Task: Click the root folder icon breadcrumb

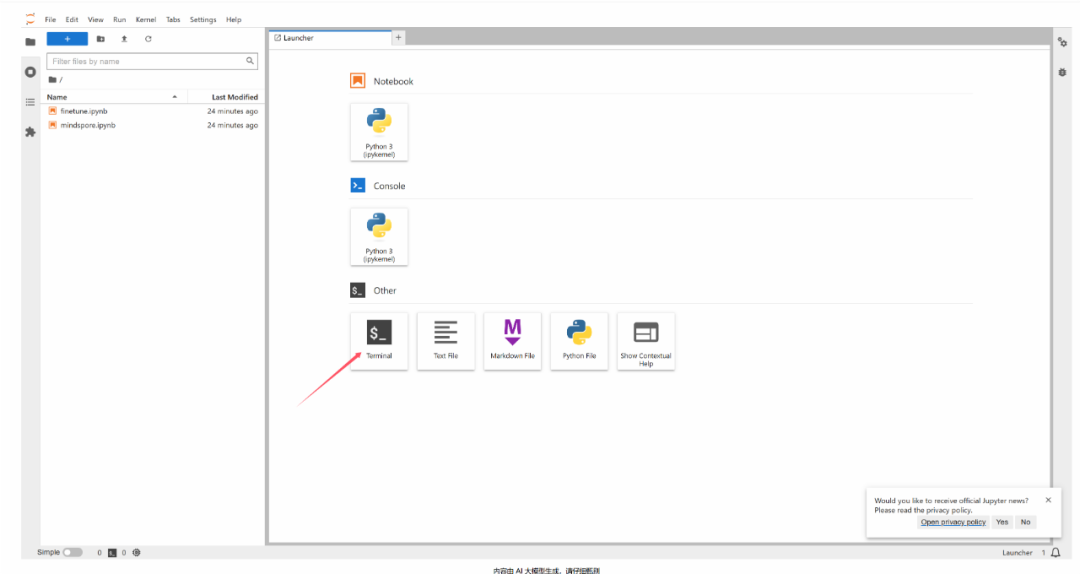Action: click(52, 80)
